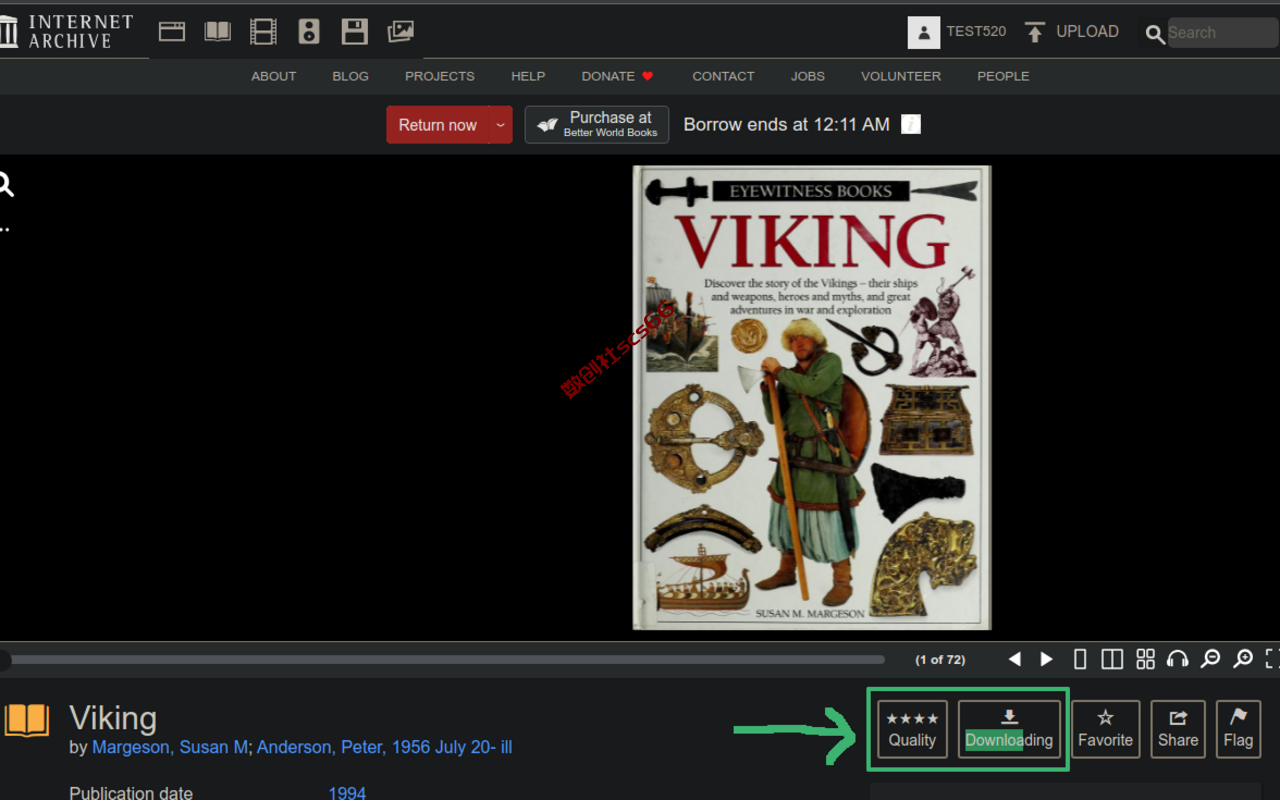Zoom out of the book page
Viewport: 1280px width, 800px height.
click(x=1210, y=659)
